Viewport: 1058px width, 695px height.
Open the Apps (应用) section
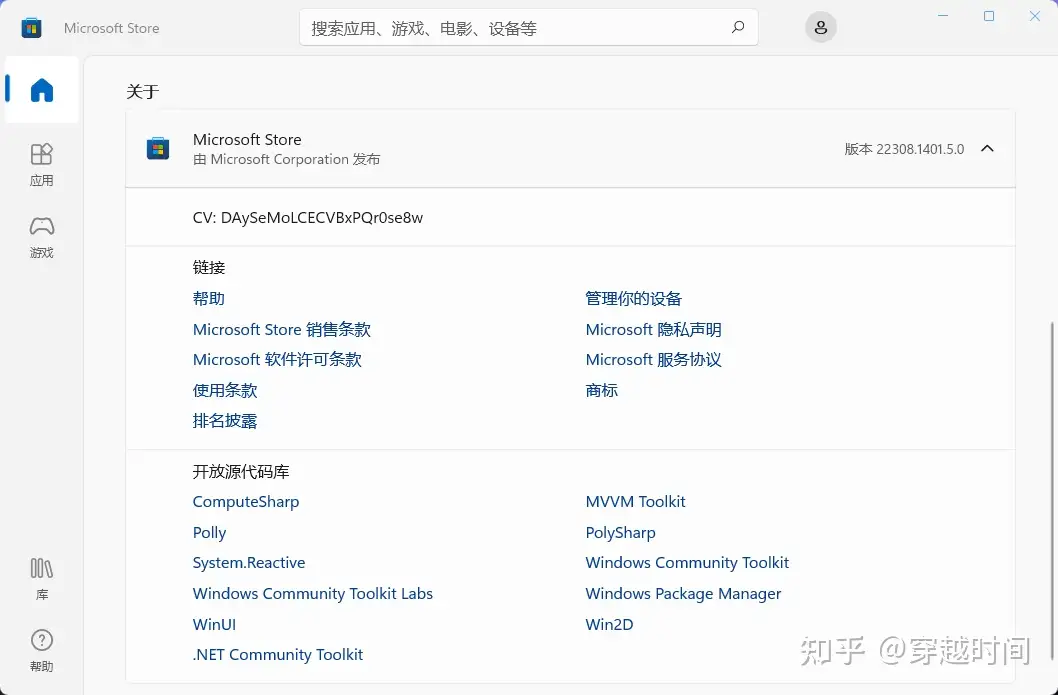point(42,165)
